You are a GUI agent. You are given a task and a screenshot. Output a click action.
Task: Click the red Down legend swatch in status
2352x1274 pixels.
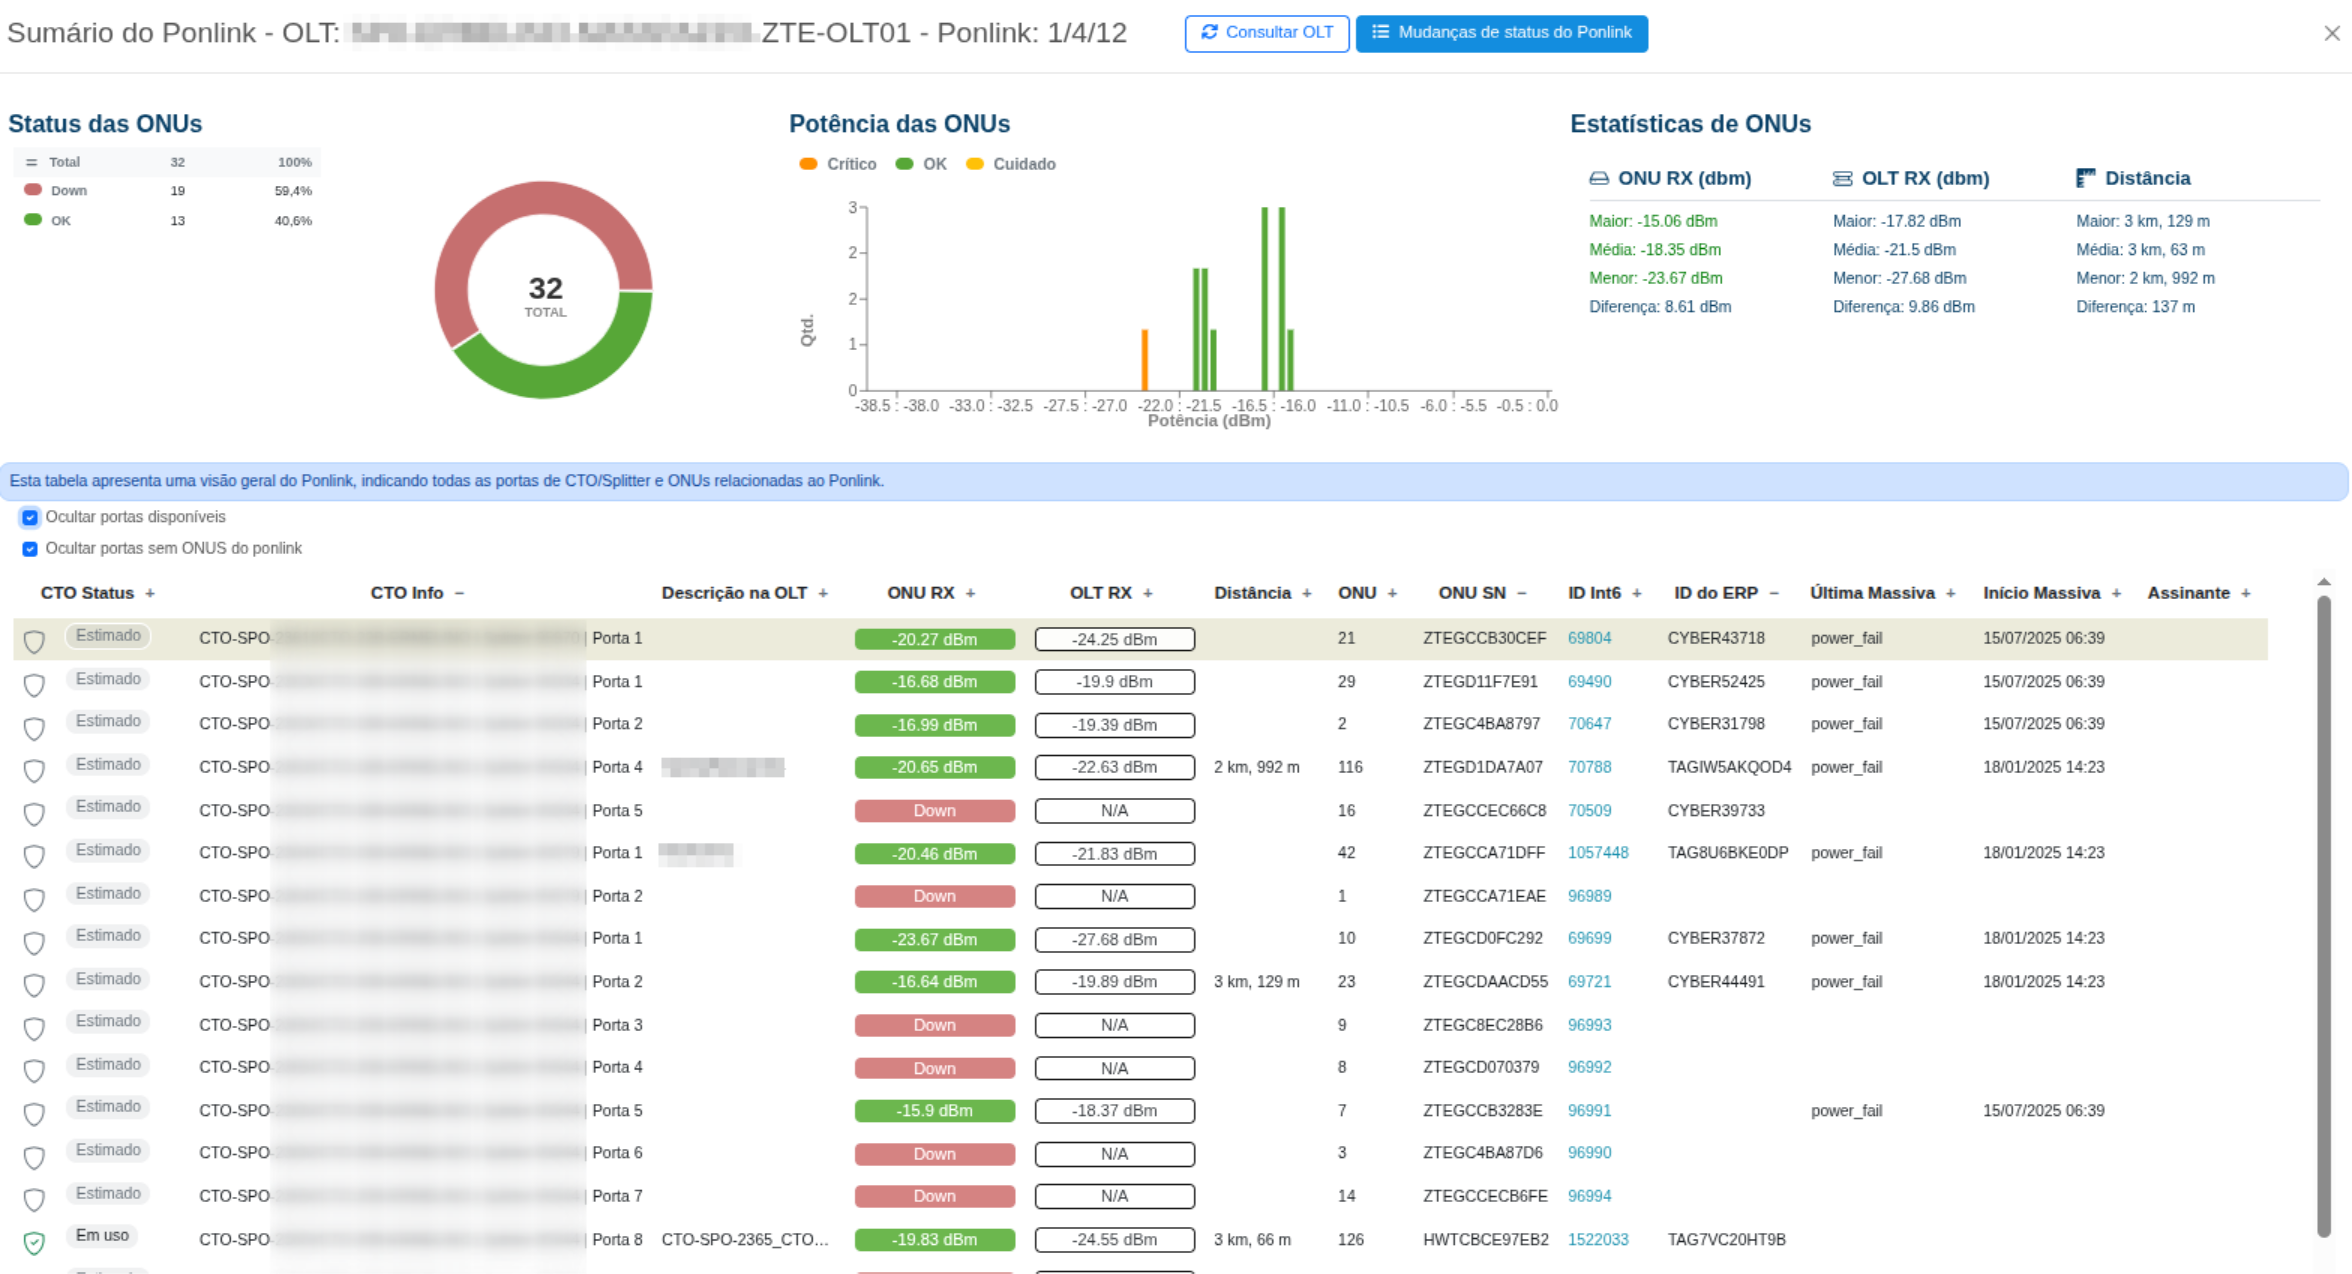pos(33,190)
